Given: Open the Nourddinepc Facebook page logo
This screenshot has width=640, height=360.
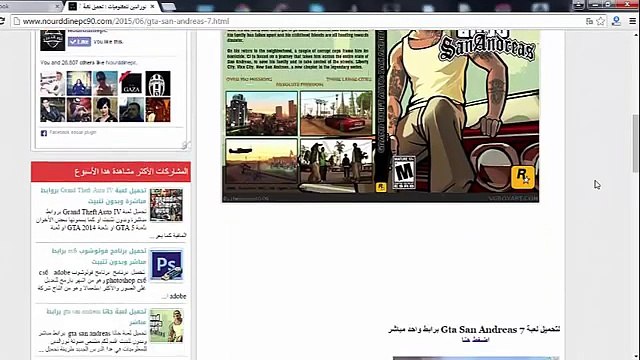Looking at the screenshot, I should tap(53, 40).
